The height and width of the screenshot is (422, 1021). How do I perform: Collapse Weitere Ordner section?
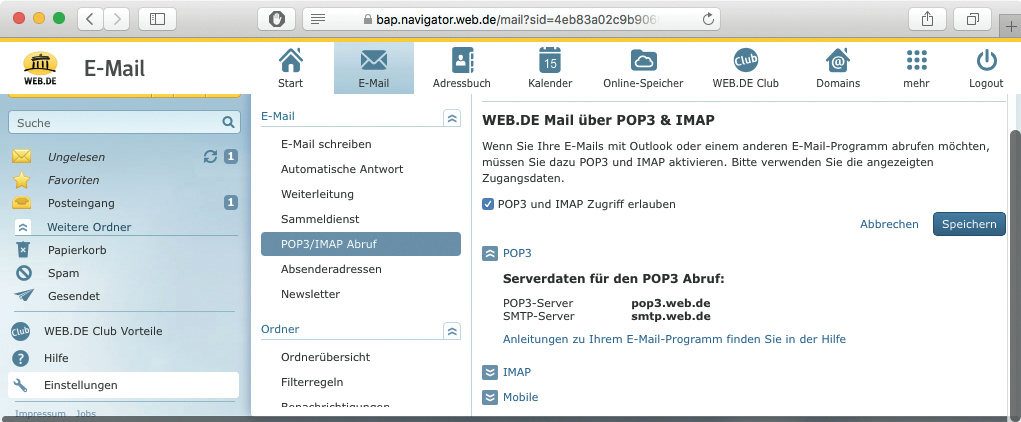coord(23,227)
